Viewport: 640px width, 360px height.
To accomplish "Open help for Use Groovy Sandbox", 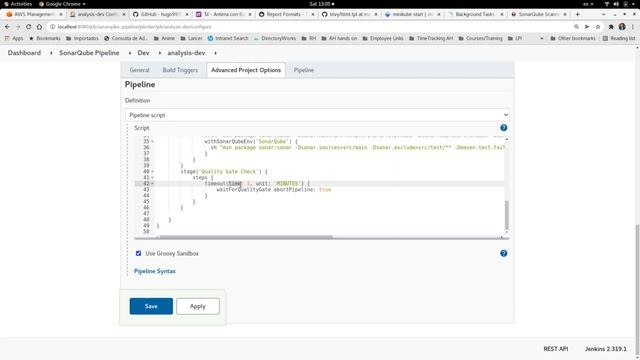I will coord(504,253).
